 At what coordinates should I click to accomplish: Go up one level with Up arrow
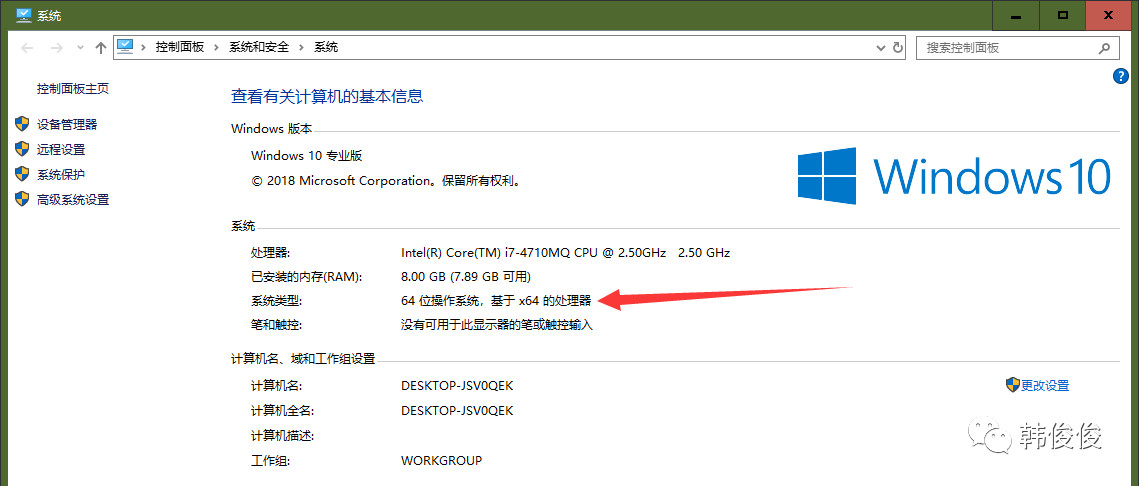[x=101, y=48]
